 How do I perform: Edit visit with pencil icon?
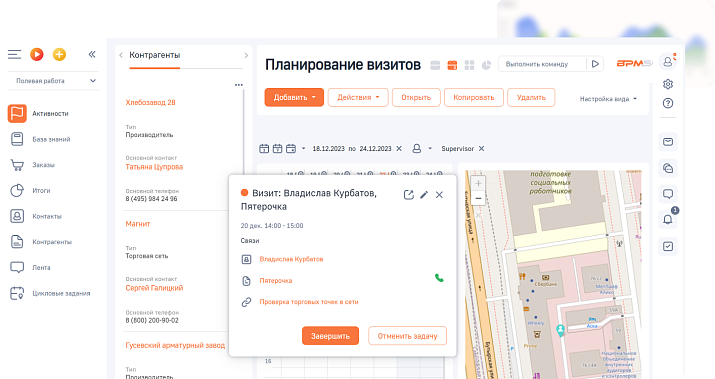(424, 195)
